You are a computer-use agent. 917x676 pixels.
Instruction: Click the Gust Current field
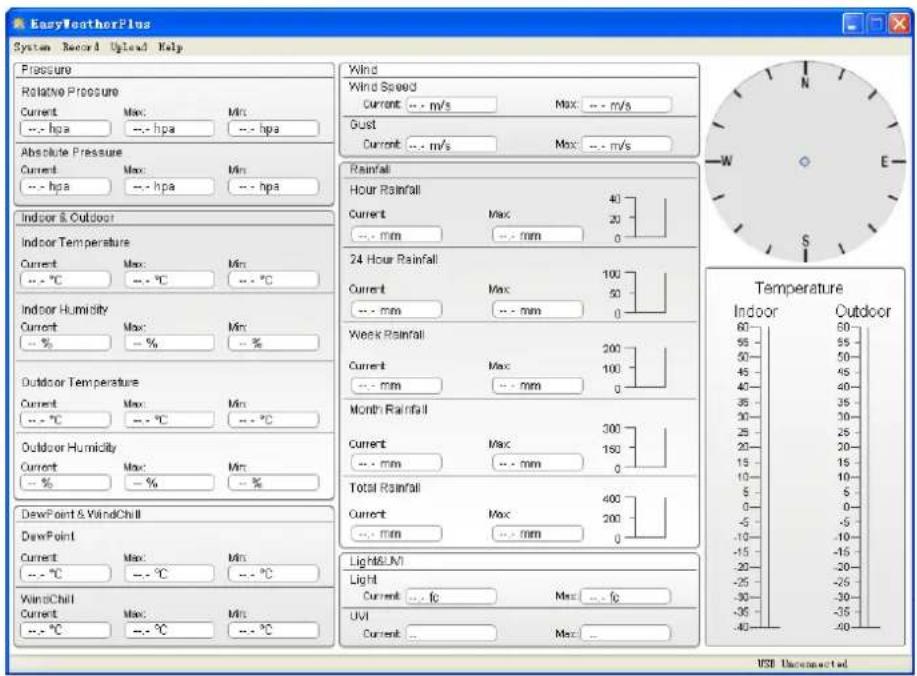tap(451, 144)
